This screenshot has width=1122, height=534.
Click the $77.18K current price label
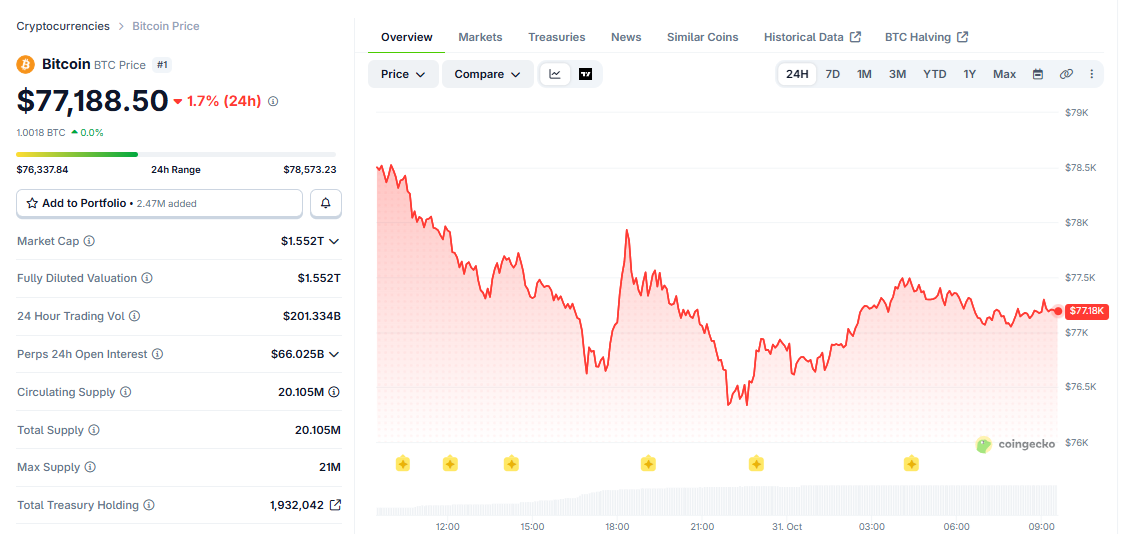click(x=1087, y=311)
